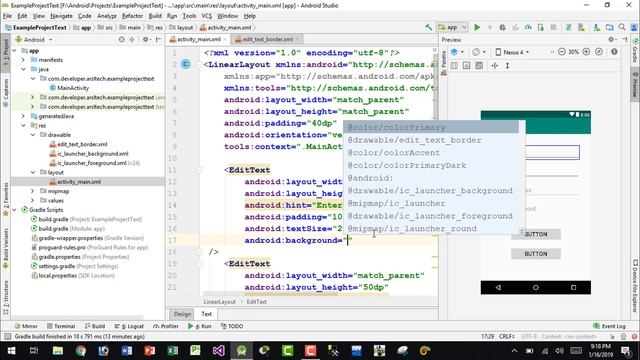Screen dimensions: 640x360
Task: Open the Android project view dropdown
Action: [x=34, y=40]
